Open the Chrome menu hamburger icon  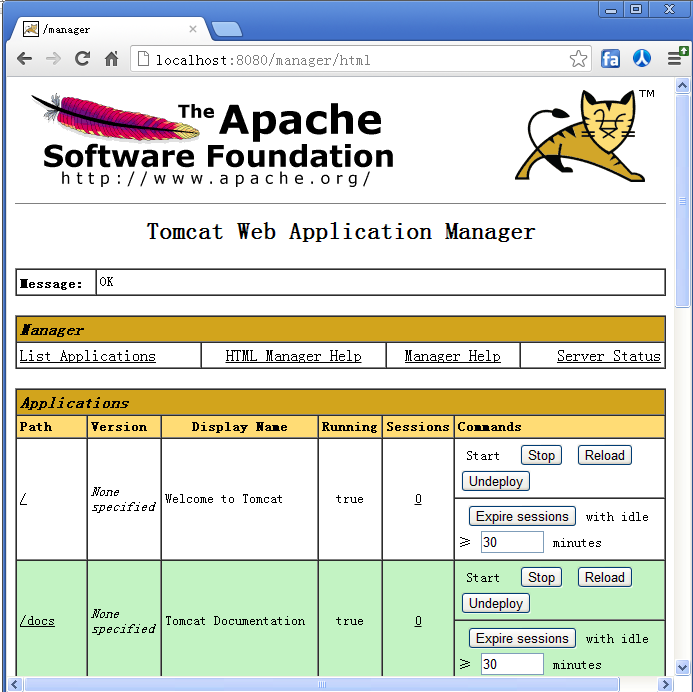(676, 57)
